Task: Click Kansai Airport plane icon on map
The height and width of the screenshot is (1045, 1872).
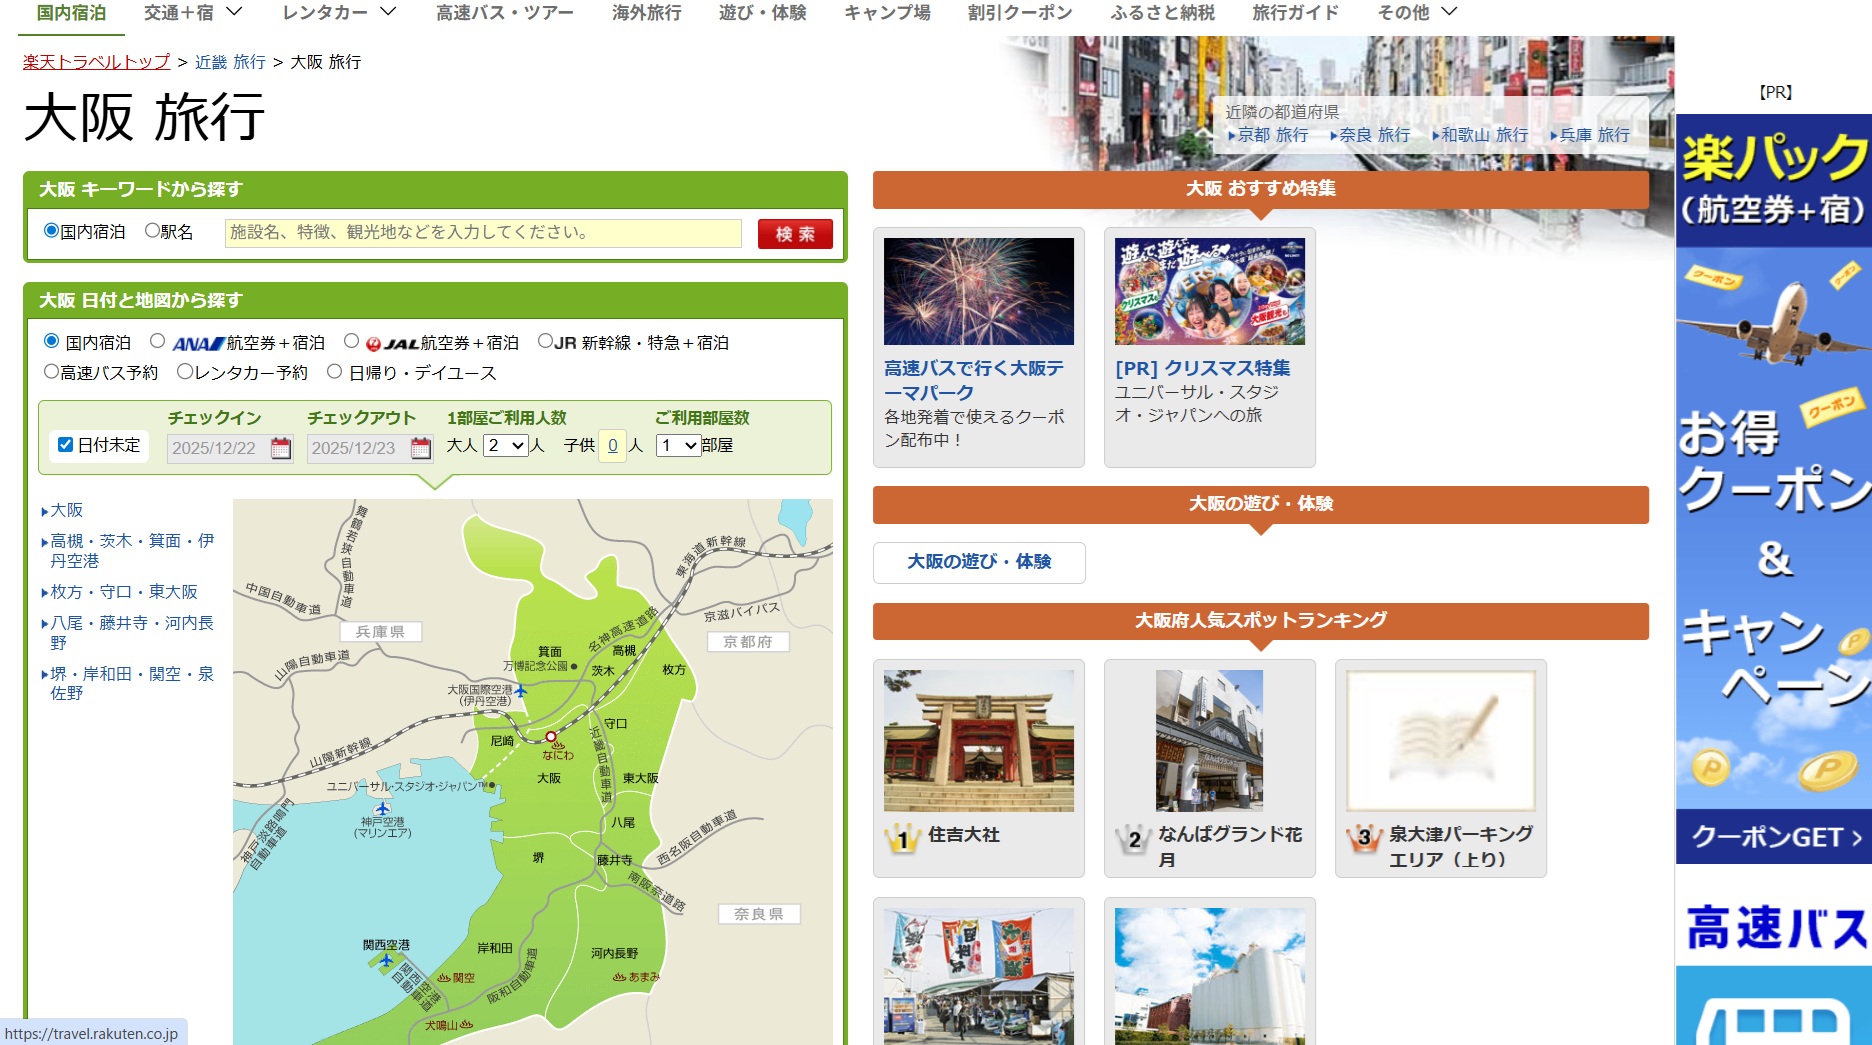Action: 386,961
